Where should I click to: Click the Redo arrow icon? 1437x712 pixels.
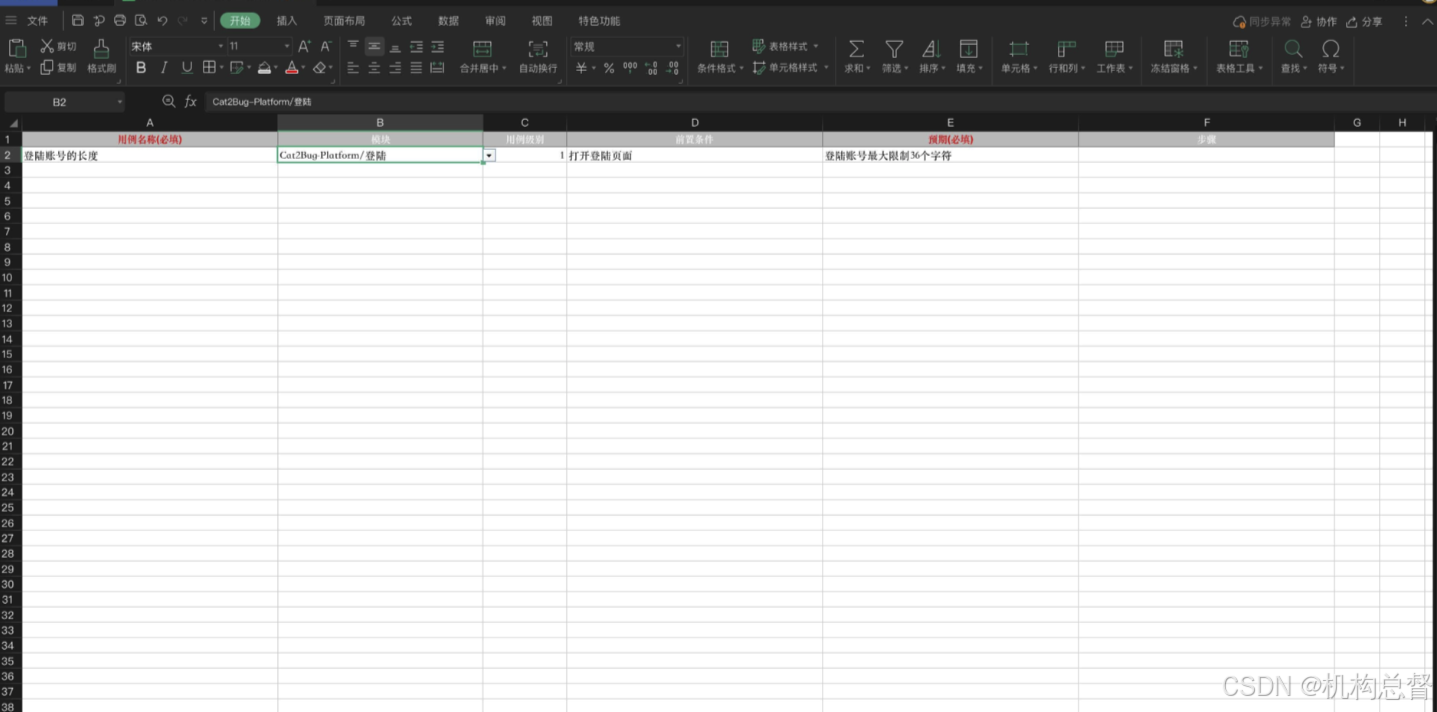(x=183, y=21)
